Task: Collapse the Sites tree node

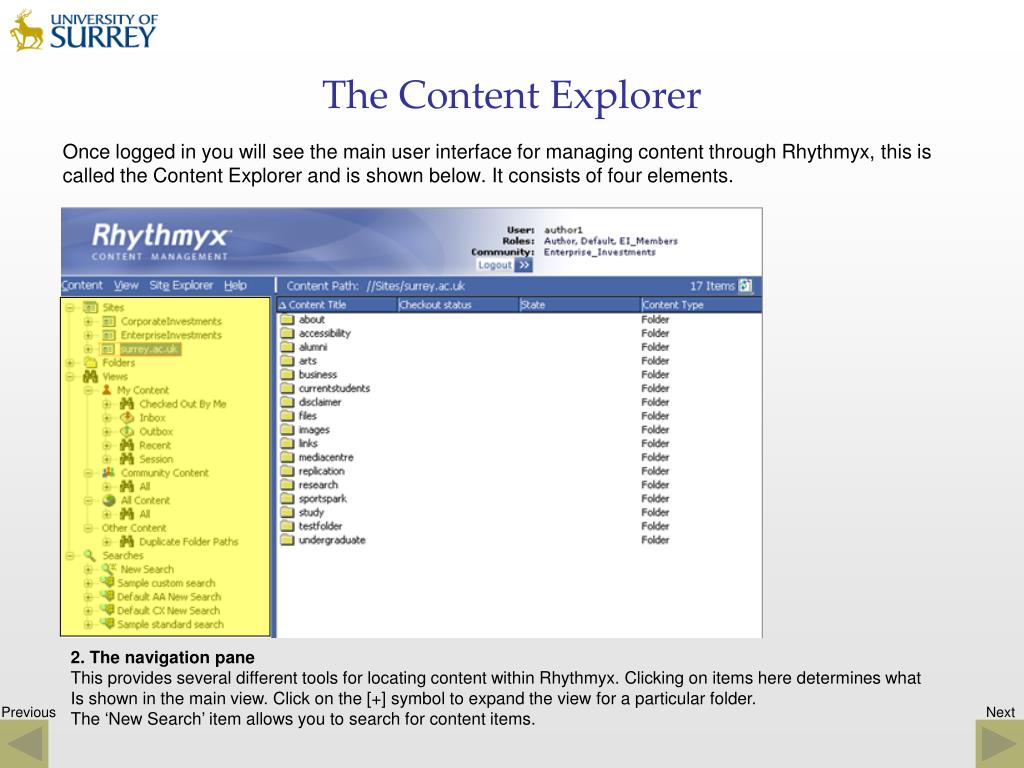Action: click(x=70, y=308)
